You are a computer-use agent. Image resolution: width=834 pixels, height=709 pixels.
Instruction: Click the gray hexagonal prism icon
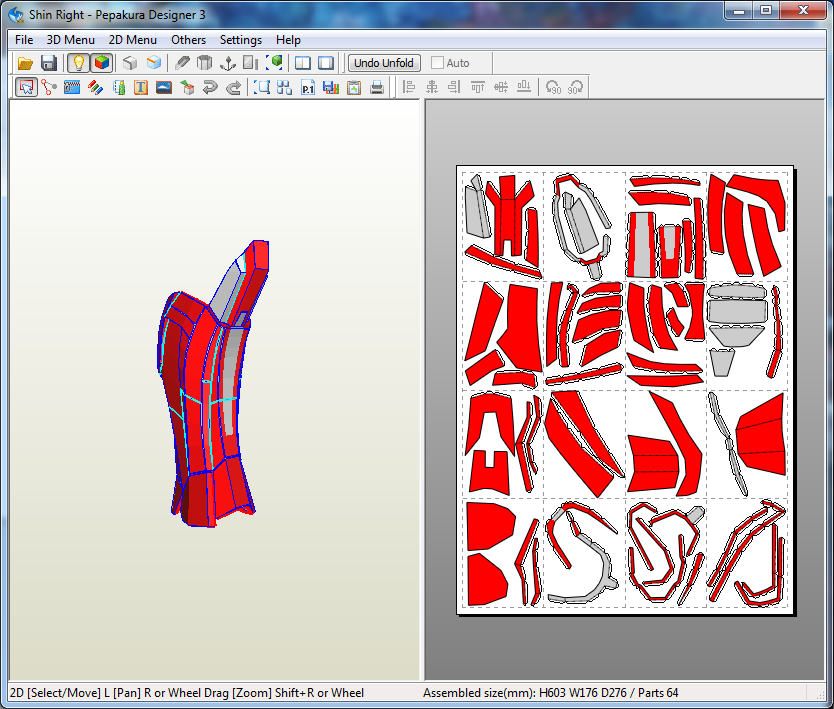(205, 63)
